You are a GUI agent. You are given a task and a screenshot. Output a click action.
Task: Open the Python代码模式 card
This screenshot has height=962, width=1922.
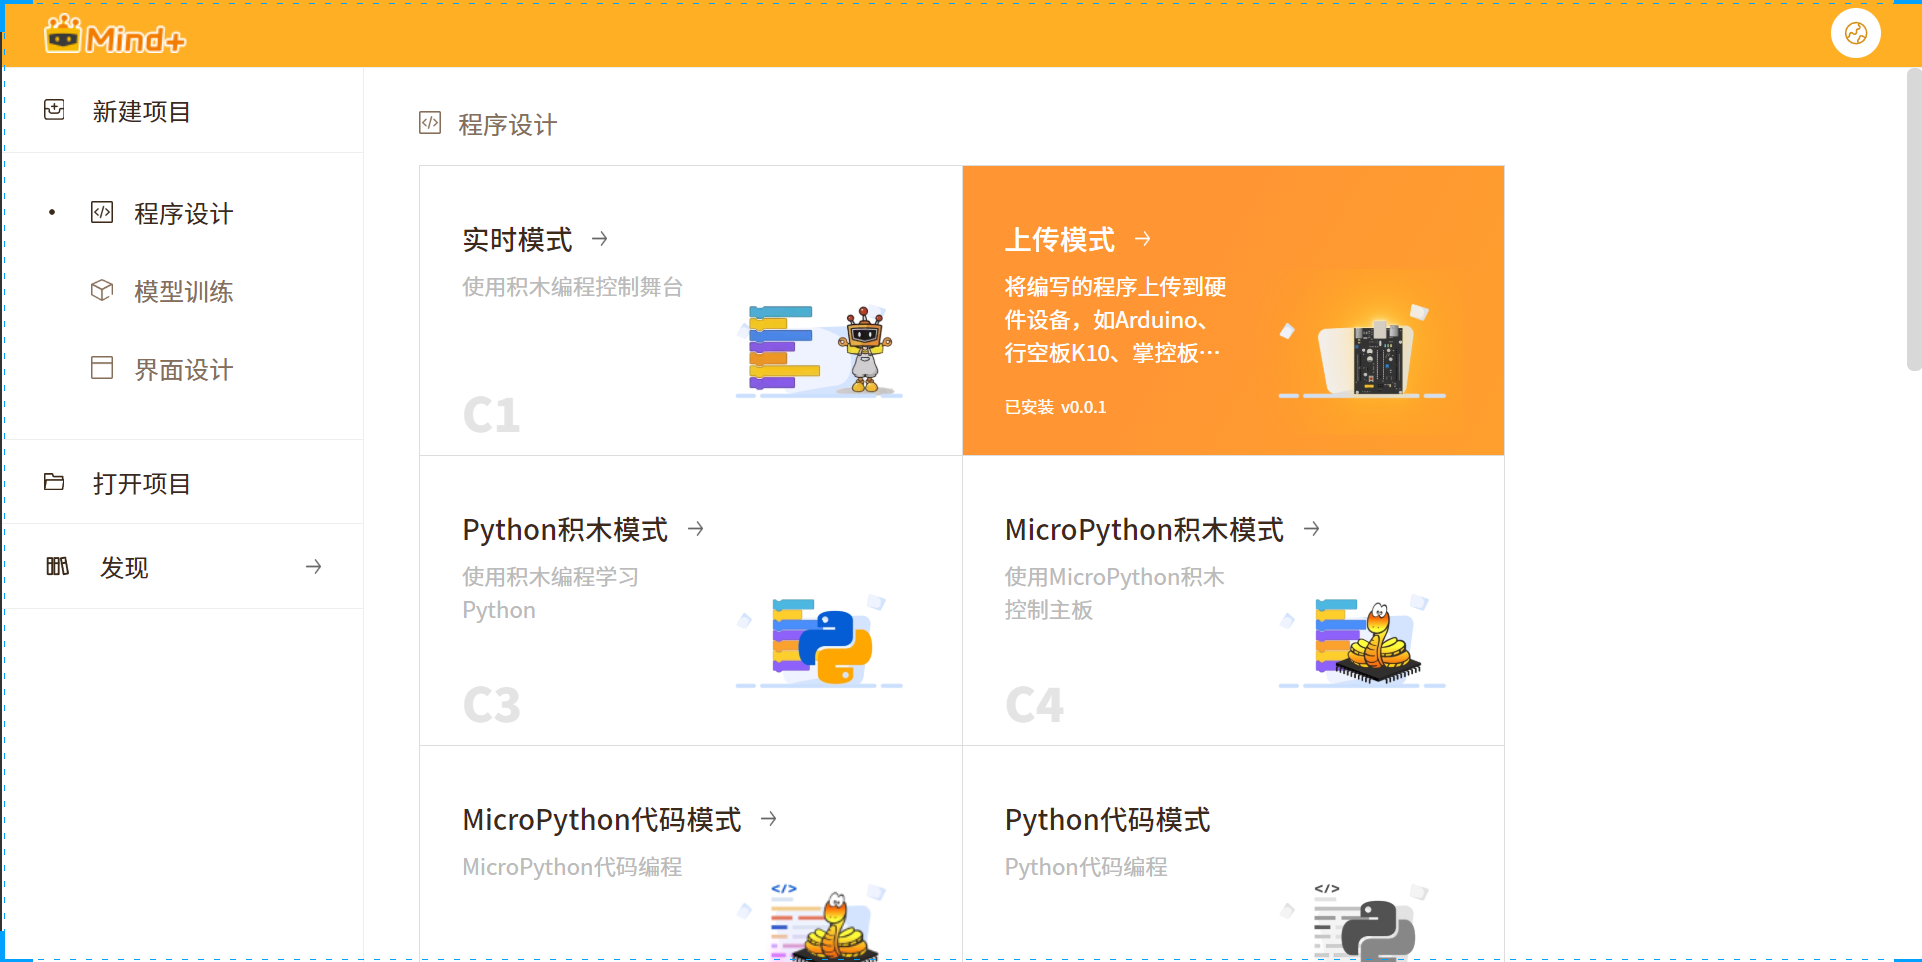(1233, 853)
